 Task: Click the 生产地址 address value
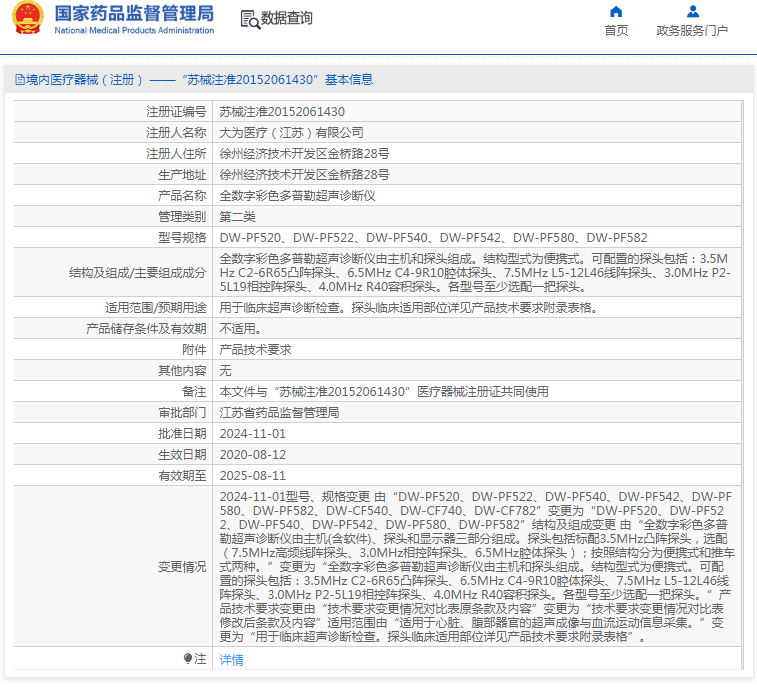304,174
